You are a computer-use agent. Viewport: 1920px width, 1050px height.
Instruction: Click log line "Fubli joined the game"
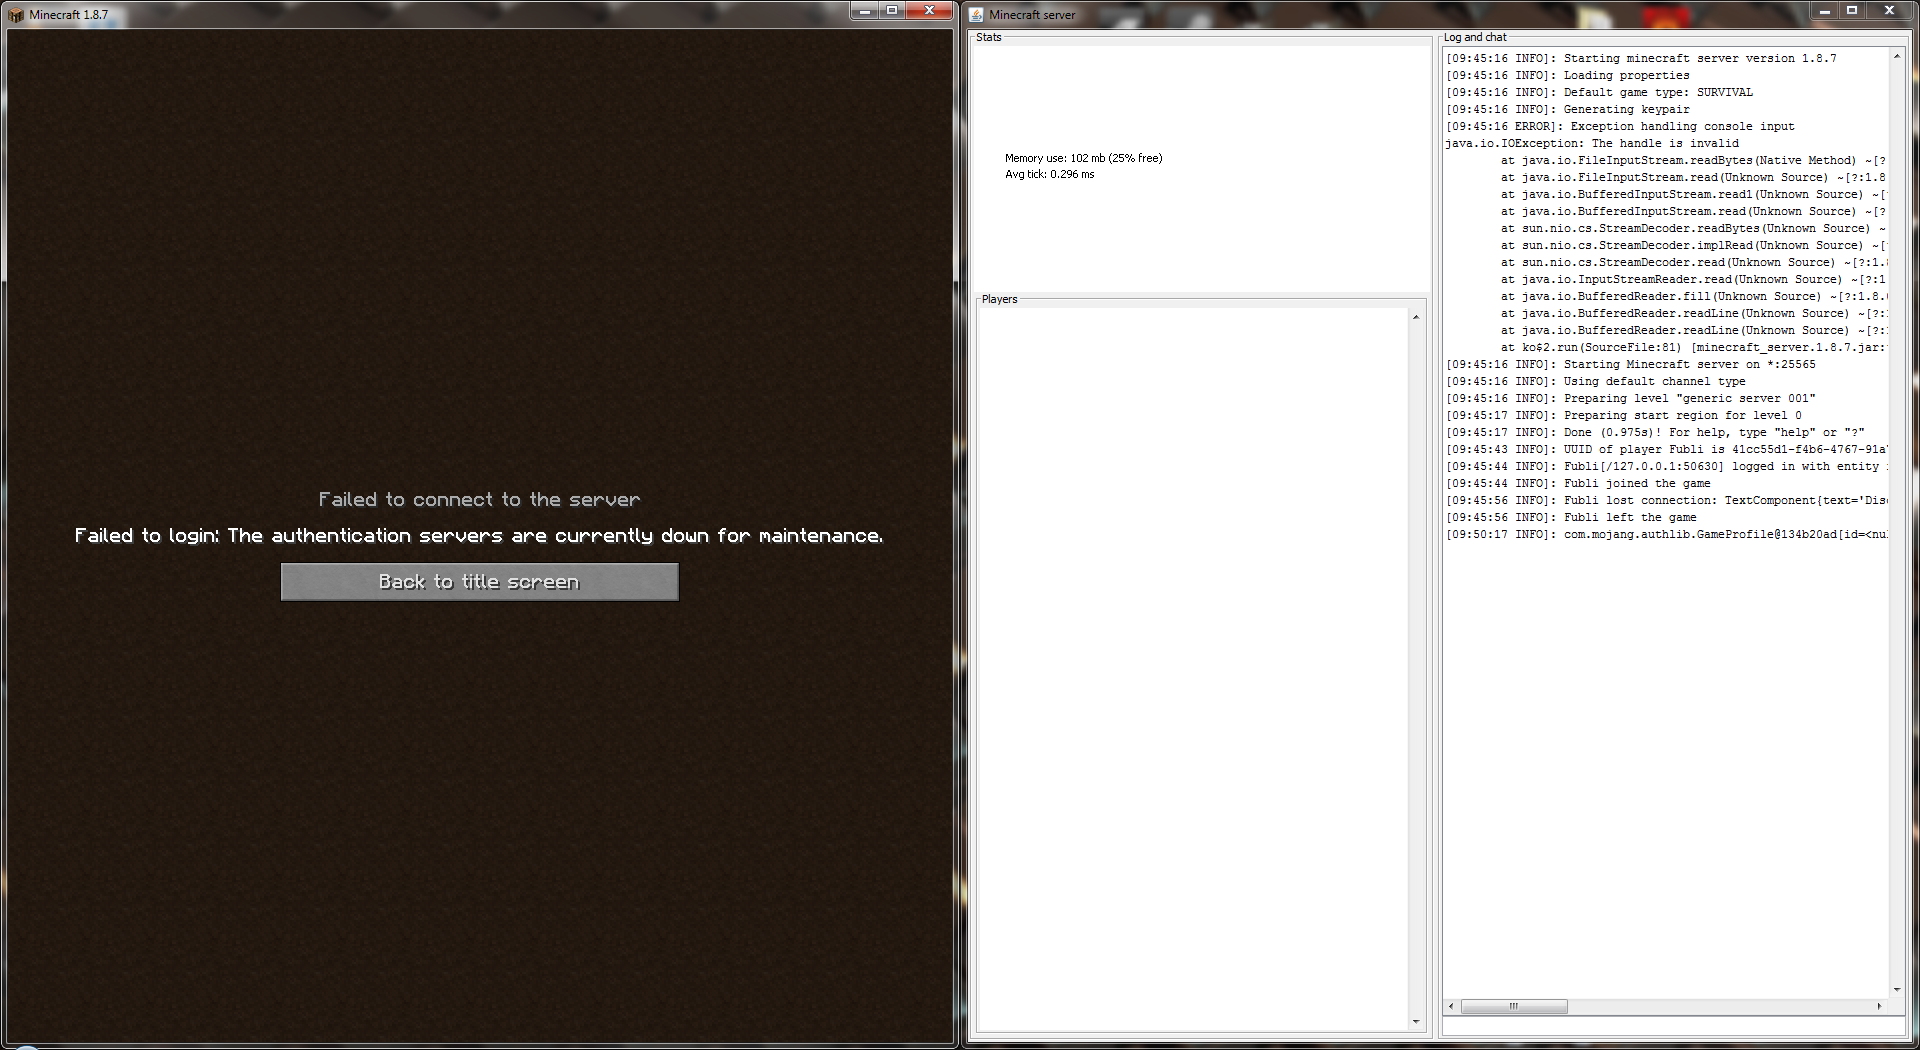click(x=1579, y=483)
